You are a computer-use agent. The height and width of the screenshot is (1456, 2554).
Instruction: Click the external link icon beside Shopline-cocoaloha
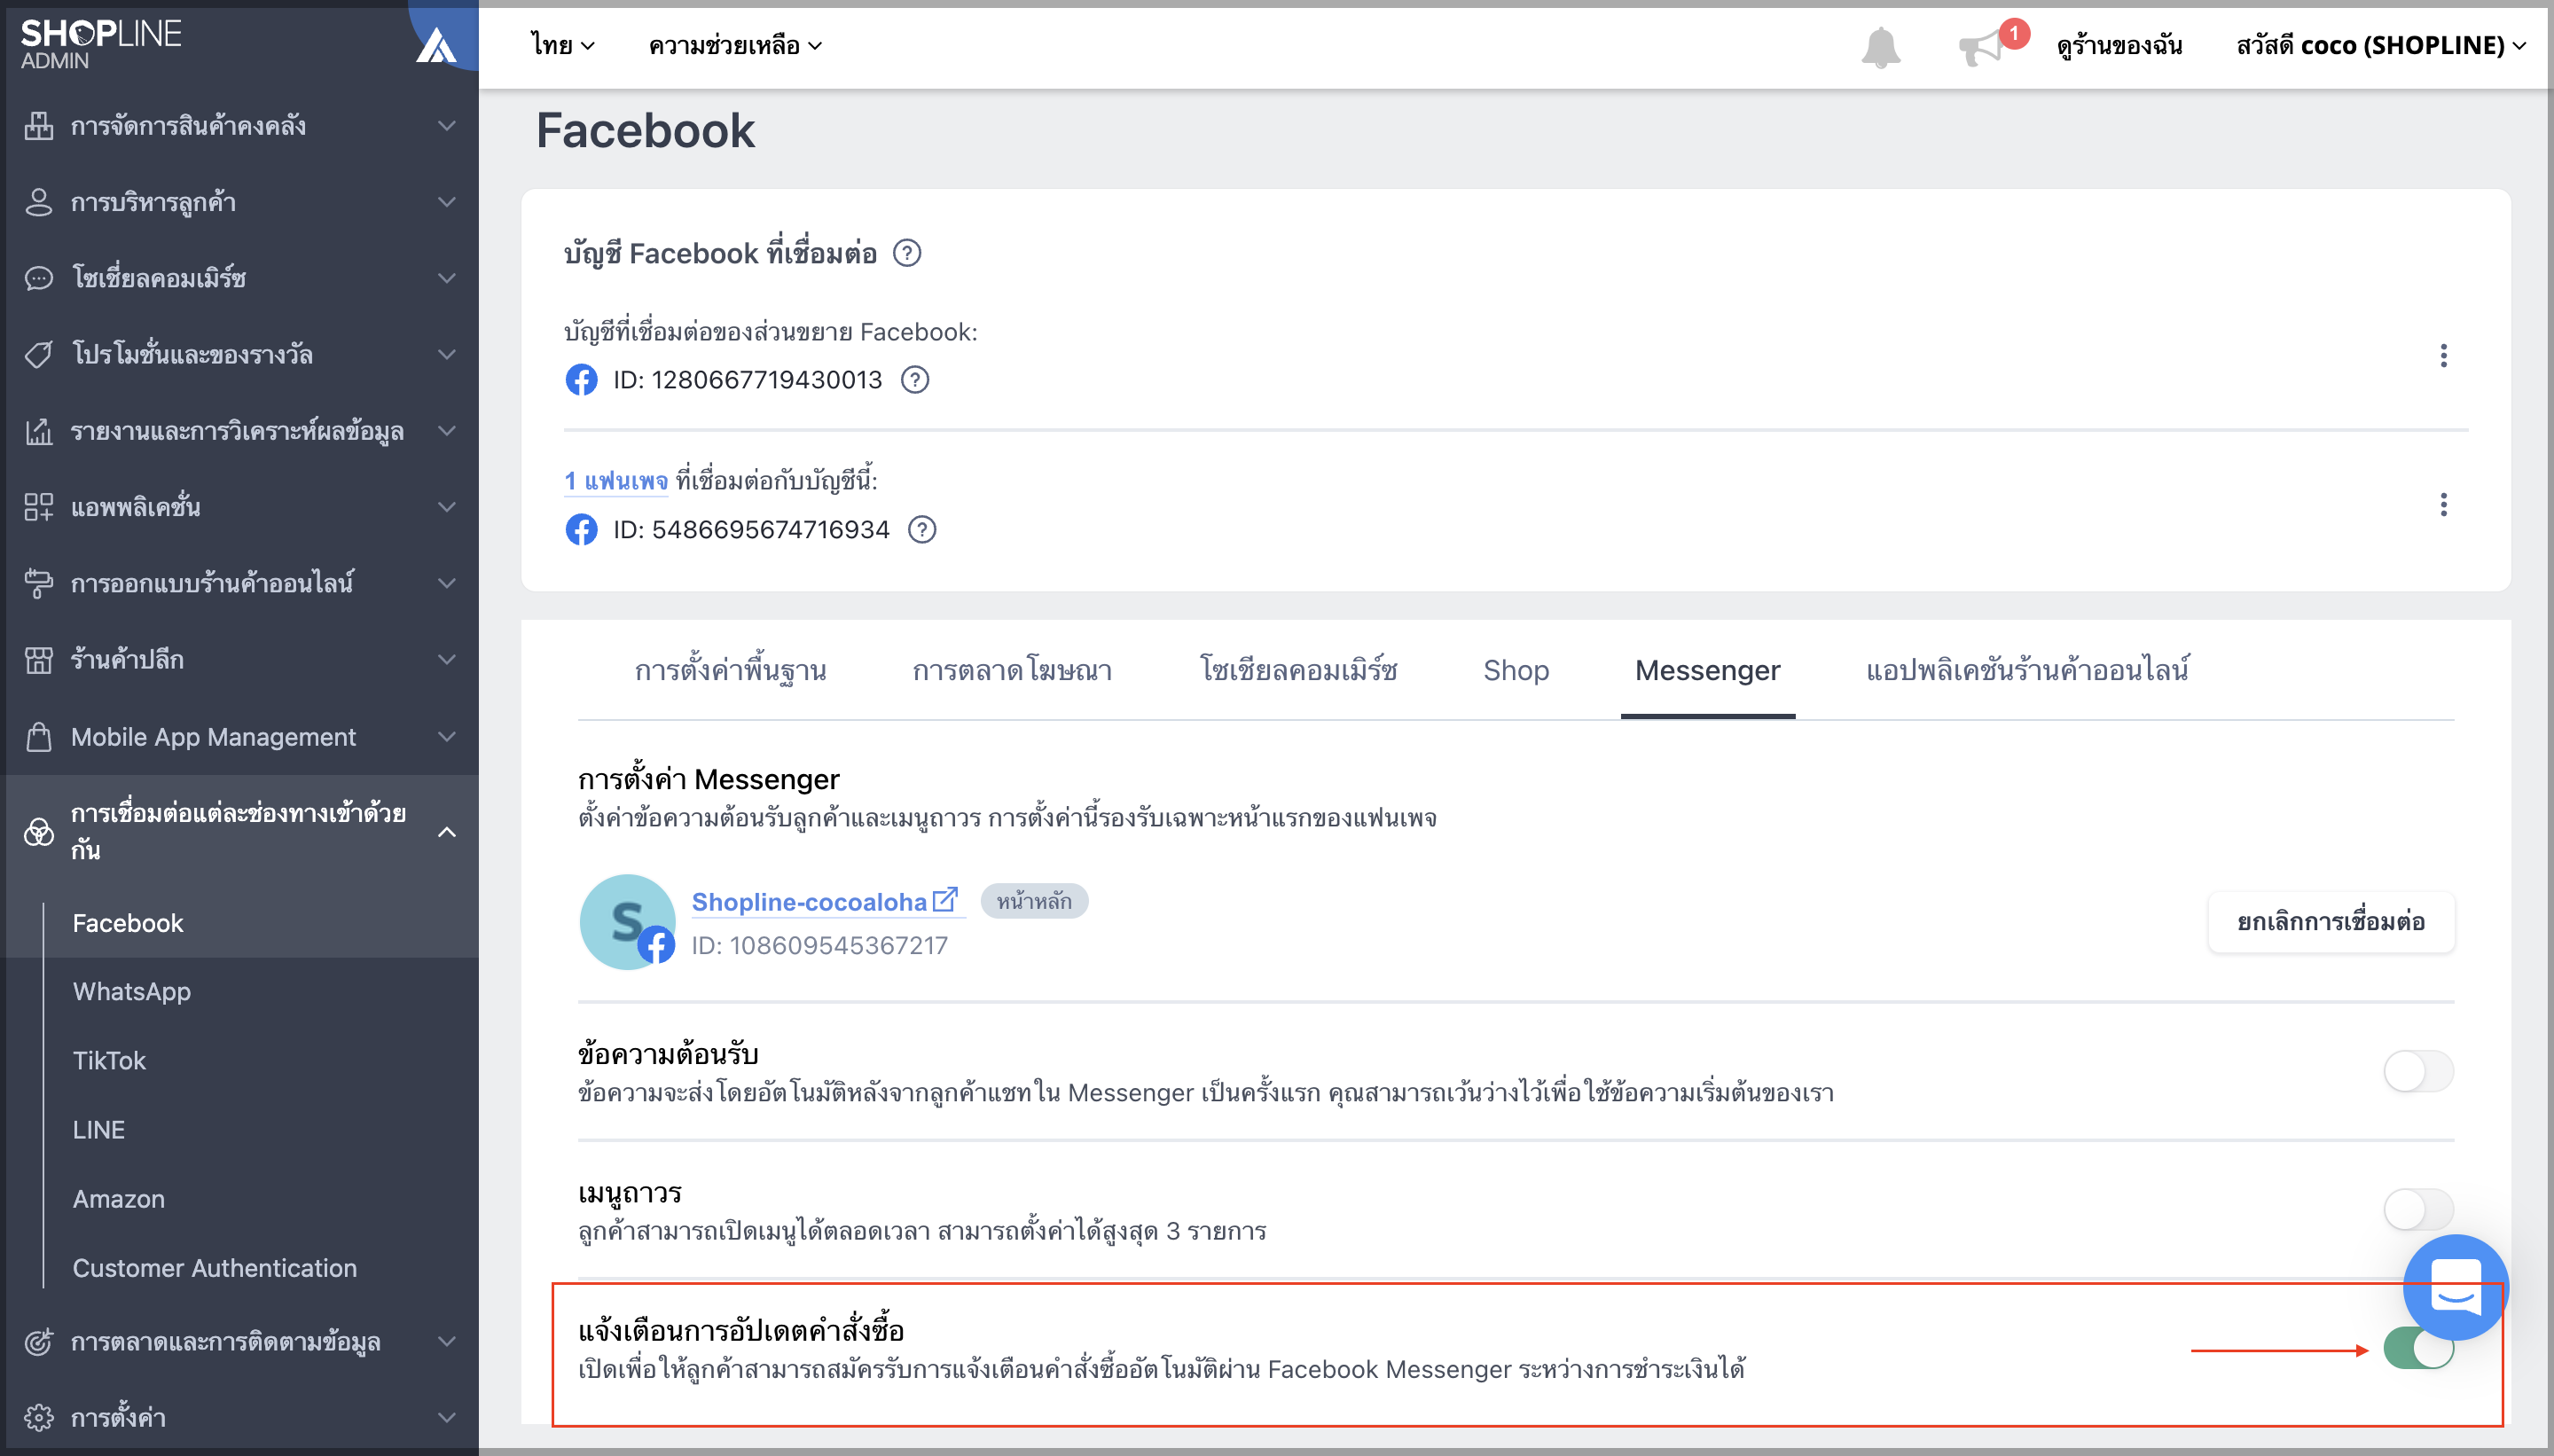pos(945,899)
